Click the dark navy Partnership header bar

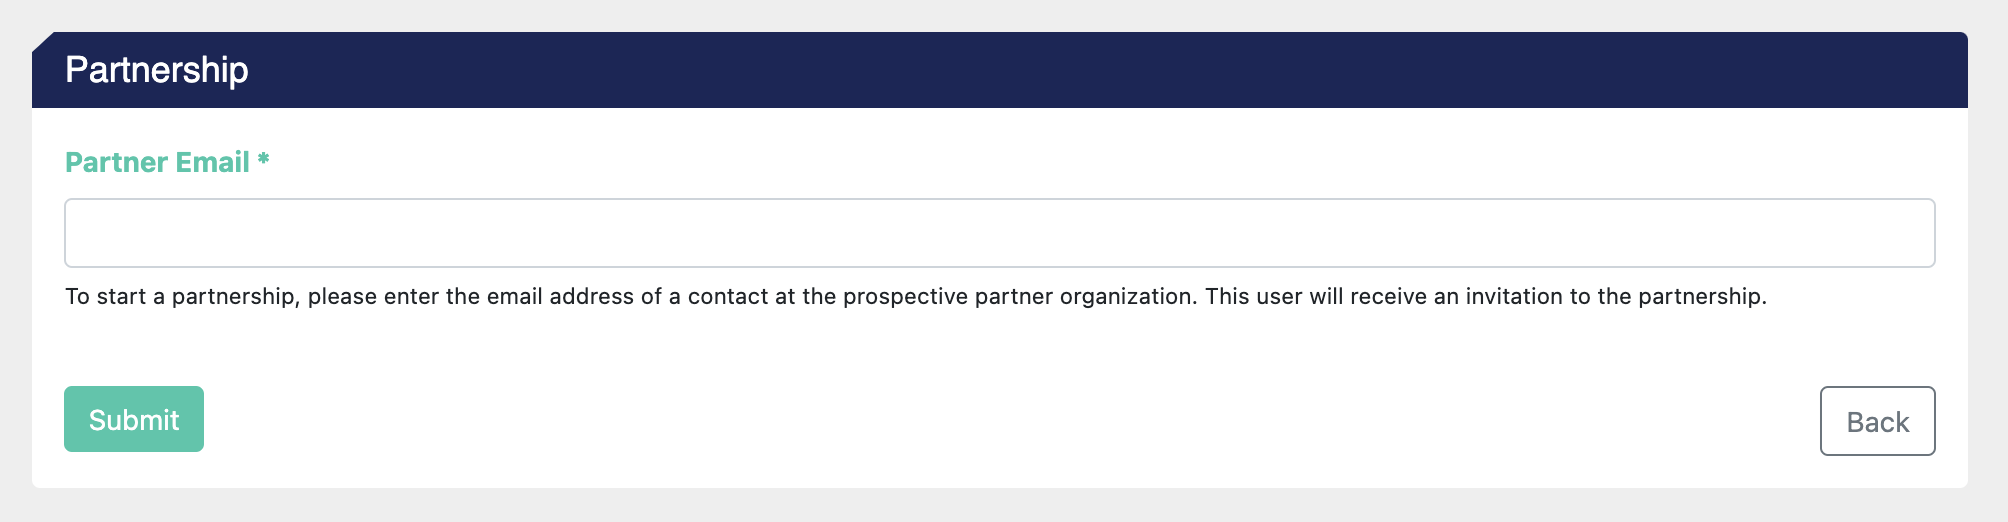coord(1000,70)
